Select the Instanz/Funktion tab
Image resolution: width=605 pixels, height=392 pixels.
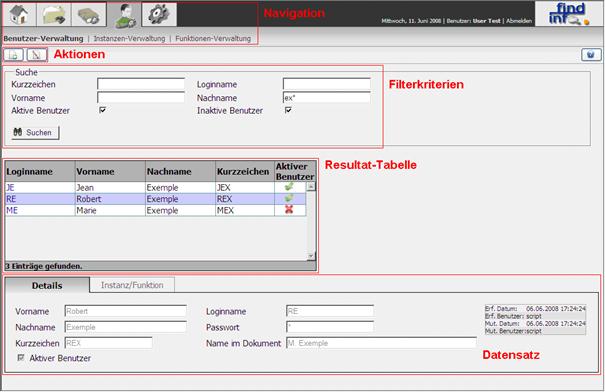(132, 285)
